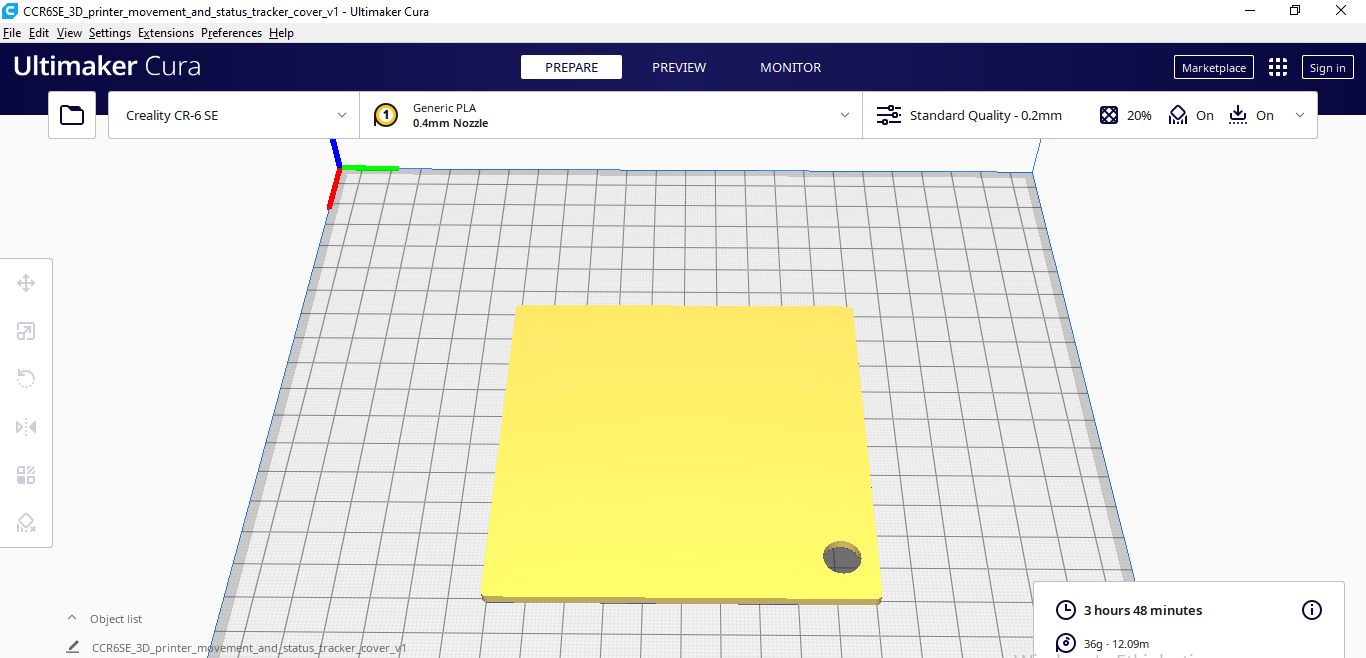Open a file using the folder icon
This screenshot has height=658, width=1366.
71,114
